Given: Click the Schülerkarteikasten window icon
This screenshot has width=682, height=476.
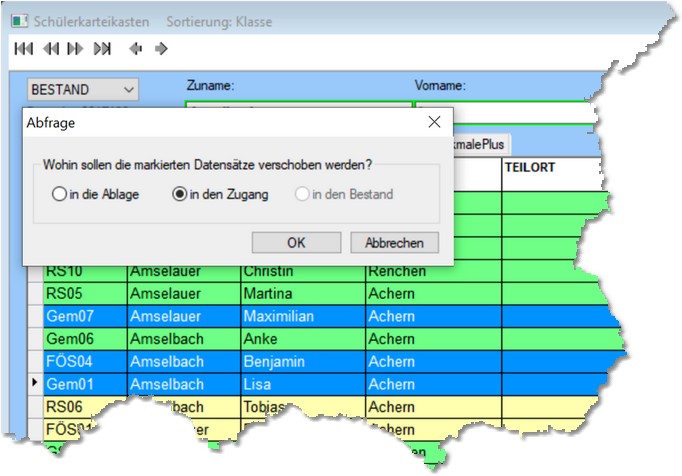Looking at the screenshot, I should pos(20,21).
